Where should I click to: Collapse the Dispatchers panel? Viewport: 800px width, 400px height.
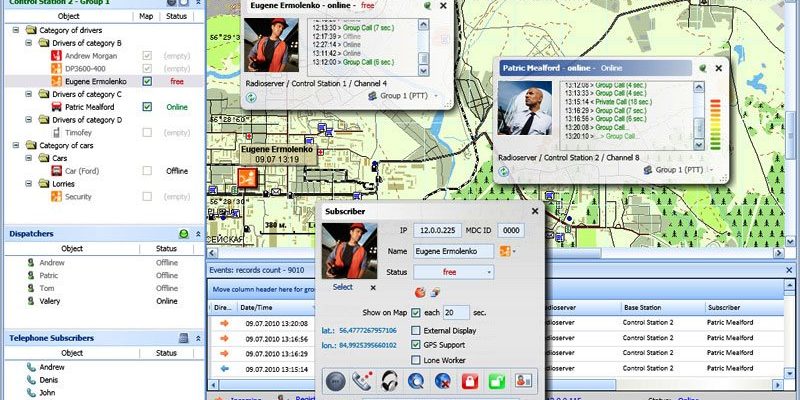tap(198, 233)
